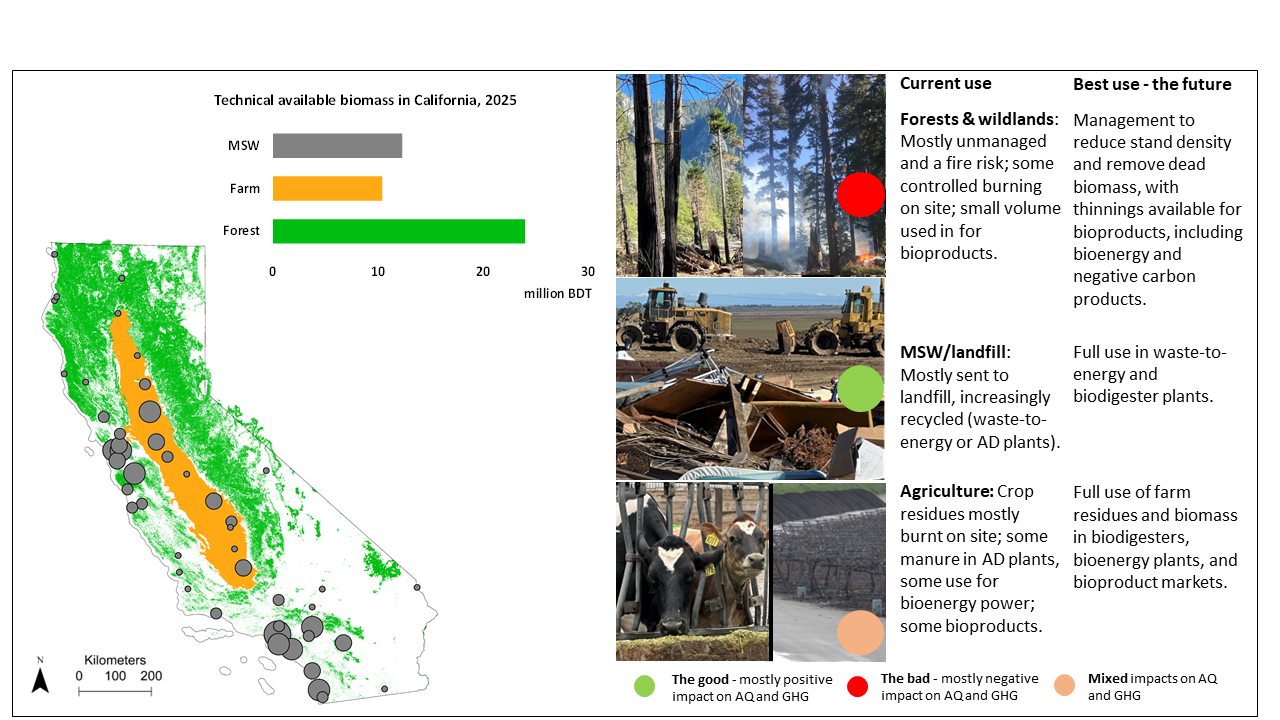Click the red circle on the forest fire photo
This screenshot has height=720, width=1280.
click(x=861, y=194)
